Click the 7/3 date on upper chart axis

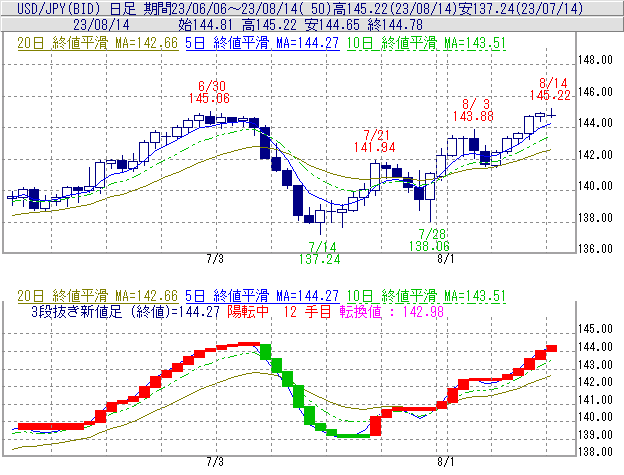click(x=215, y=259)
